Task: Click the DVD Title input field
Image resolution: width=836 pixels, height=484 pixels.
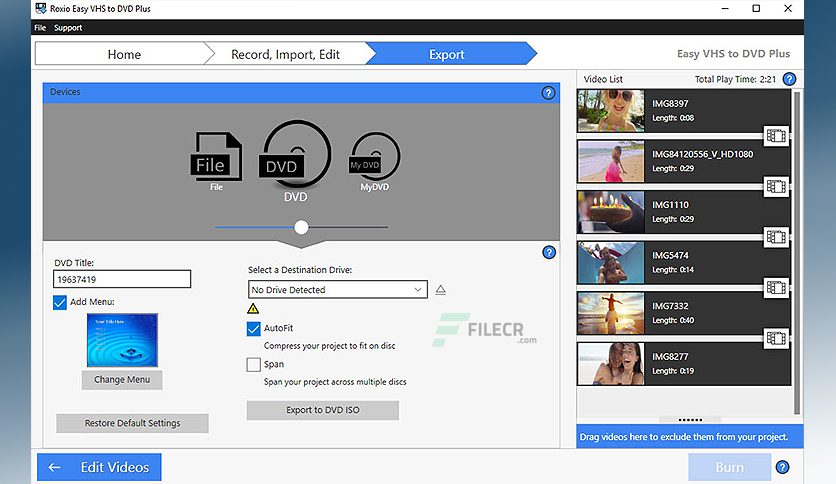Action: [x=122, y=279]
